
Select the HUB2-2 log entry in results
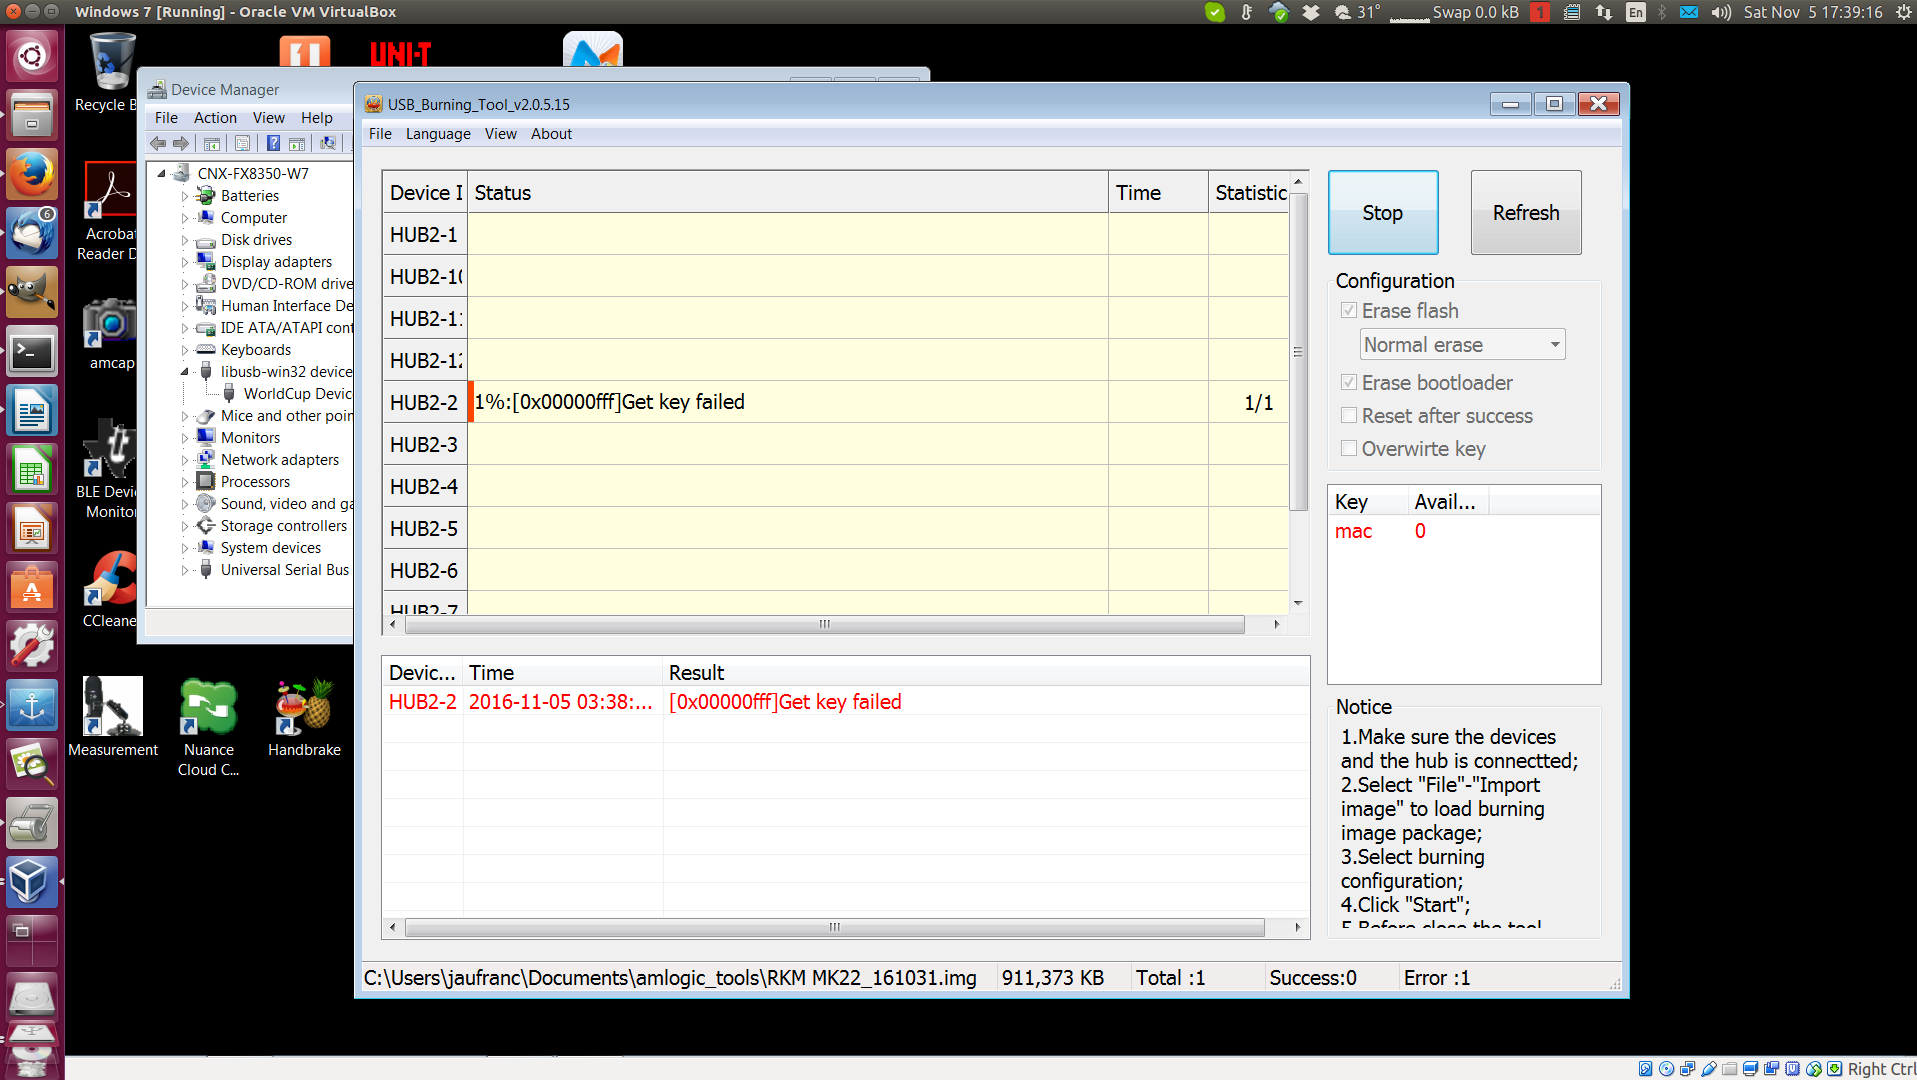[845, 702]
